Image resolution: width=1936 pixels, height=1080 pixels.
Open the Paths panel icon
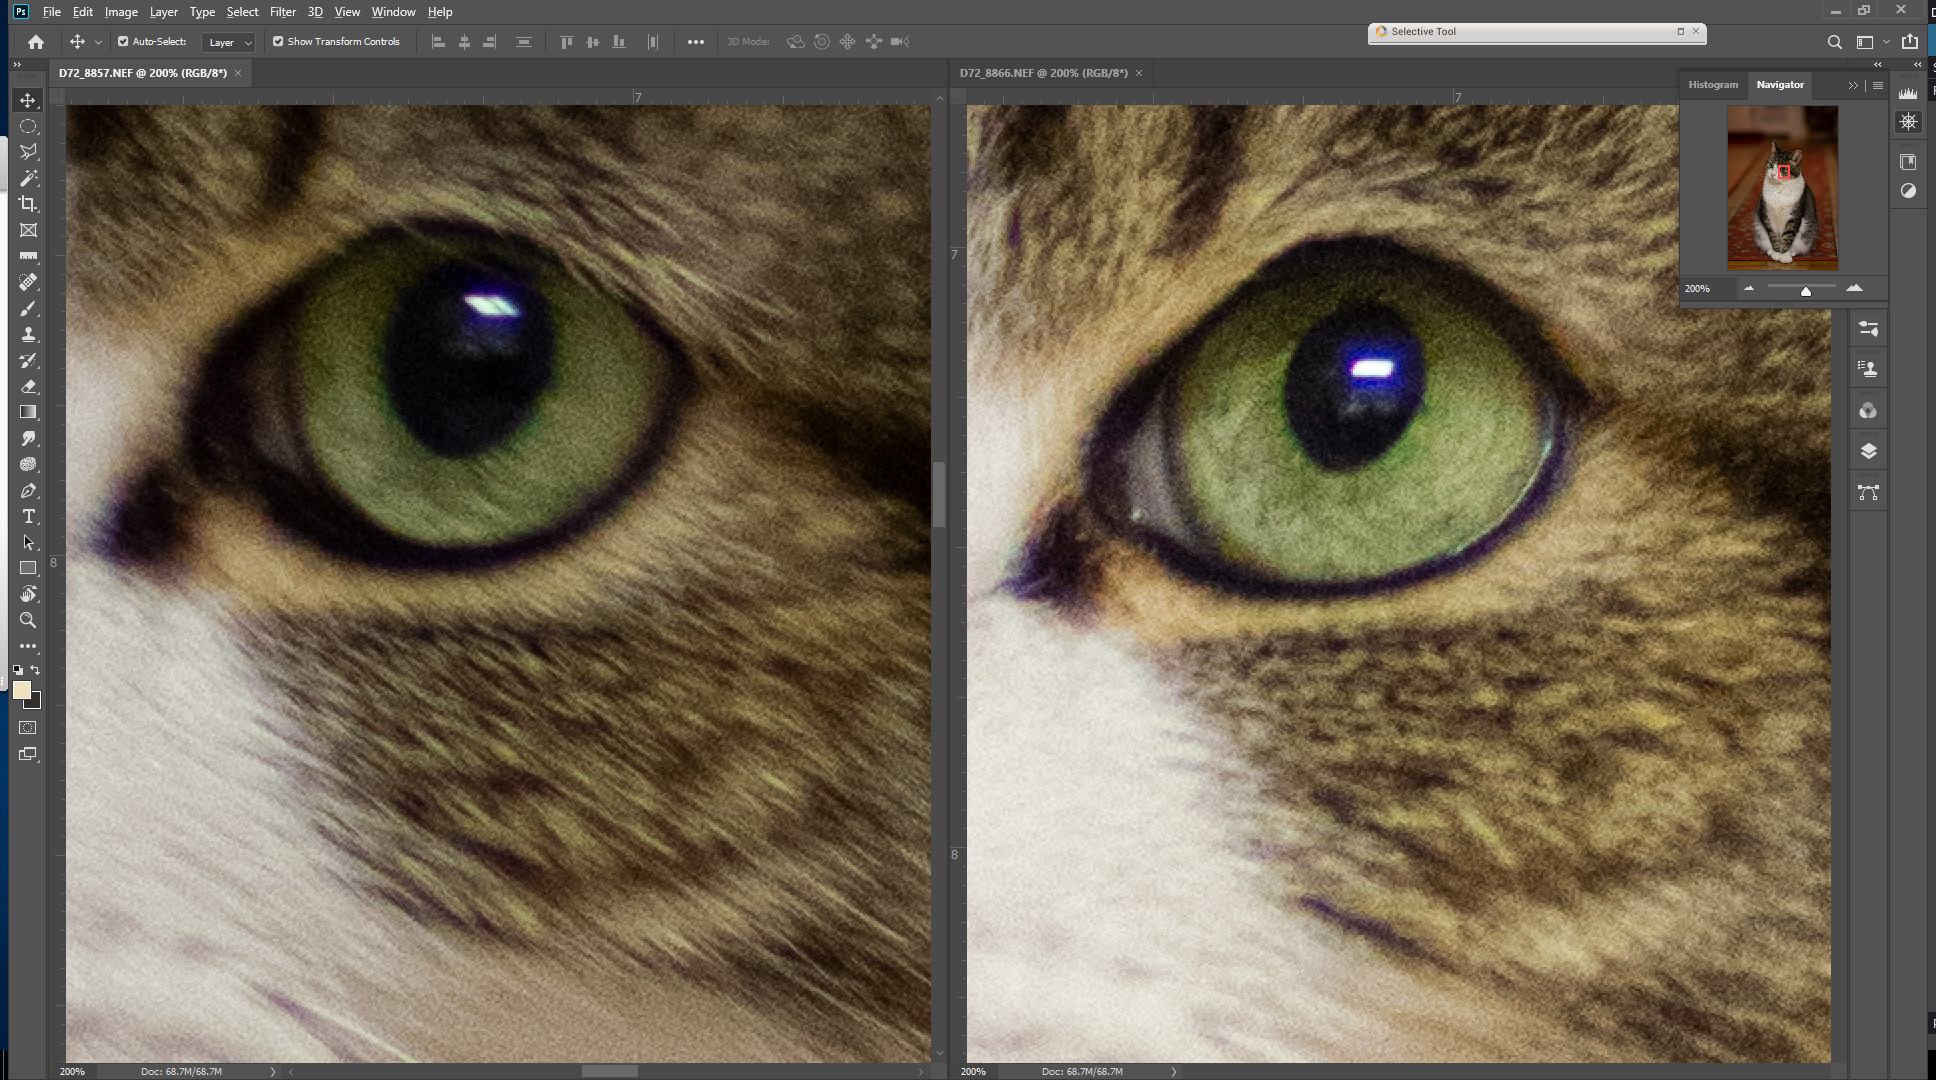[x=1868, y=492]
